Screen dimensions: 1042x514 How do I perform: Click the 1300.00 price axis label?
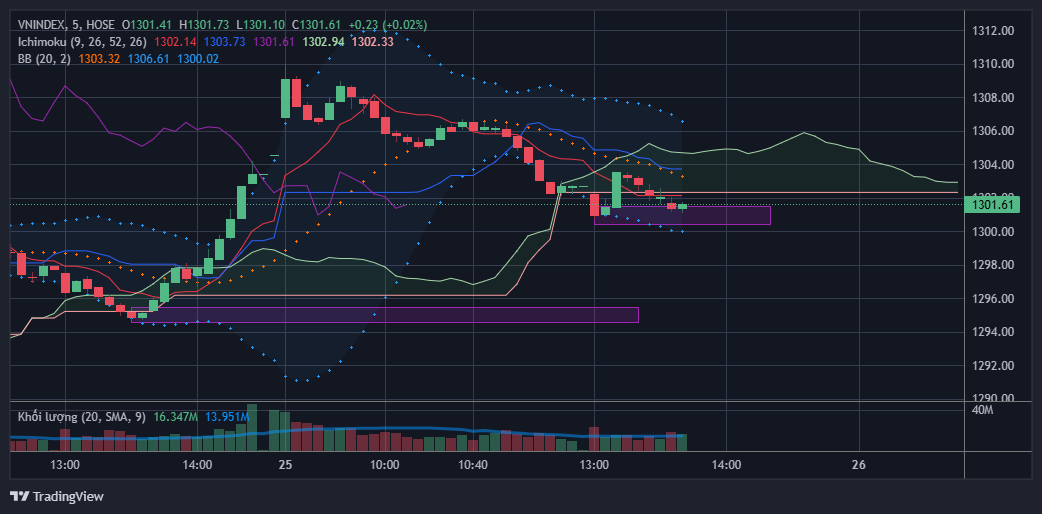[993, 232]
